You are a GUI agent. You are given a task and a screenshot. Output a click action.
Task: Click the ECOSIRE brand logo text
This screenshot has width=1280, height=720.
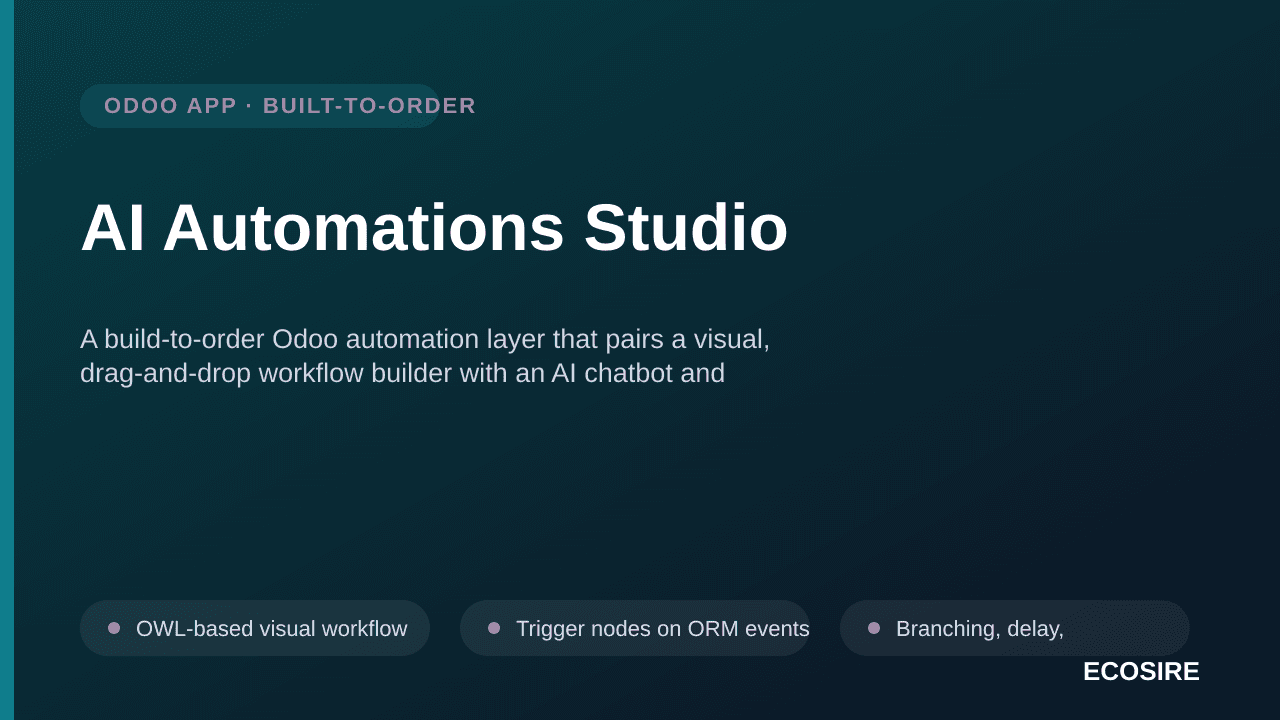point(1141,672)
